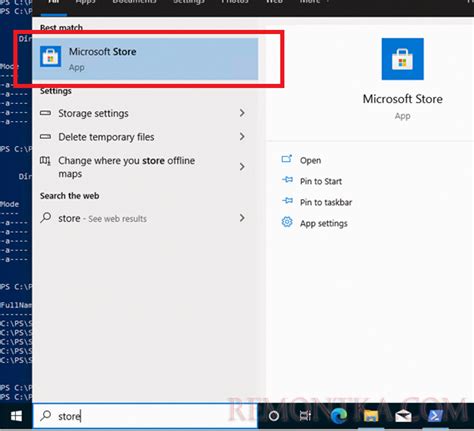Click the search box magnifier icon
Screen dimensions: 474x431
coord(45,415)
